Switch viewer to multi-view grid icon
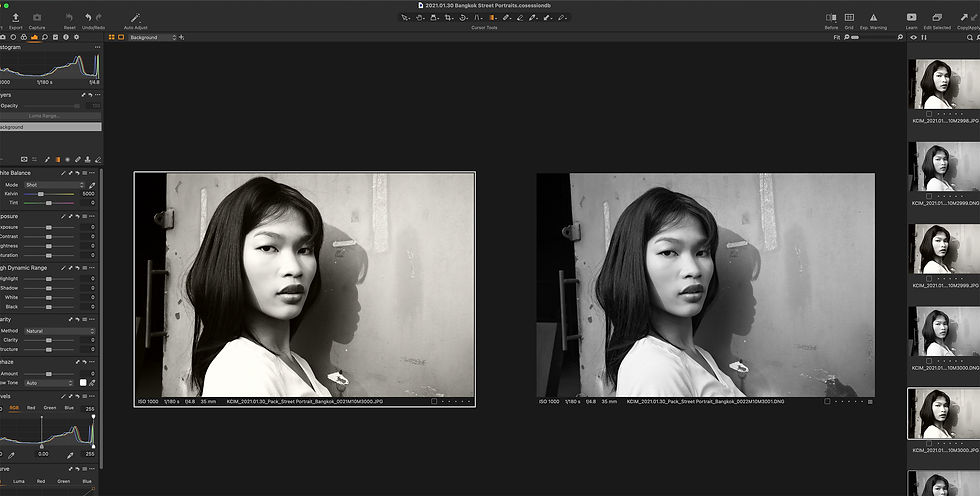 point(112,37)
